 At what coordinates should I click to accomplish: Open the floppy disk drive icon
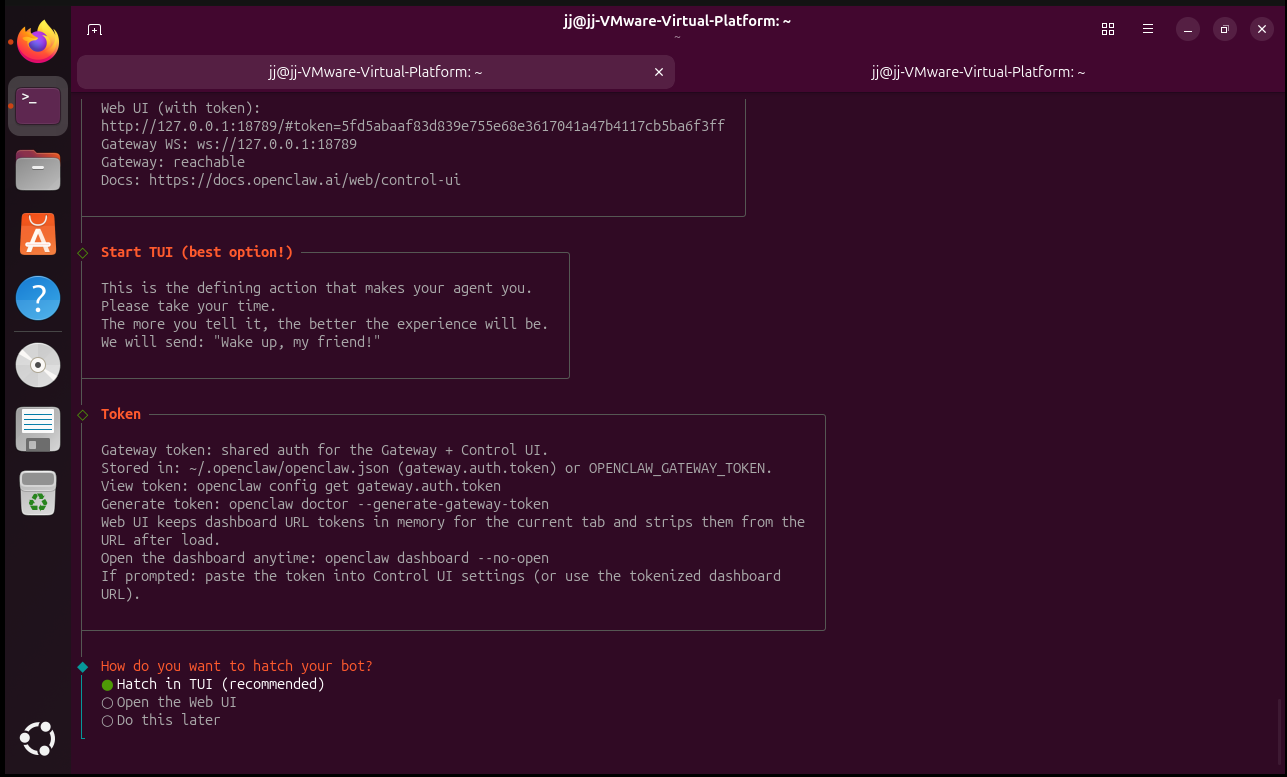tap(38, 429)
